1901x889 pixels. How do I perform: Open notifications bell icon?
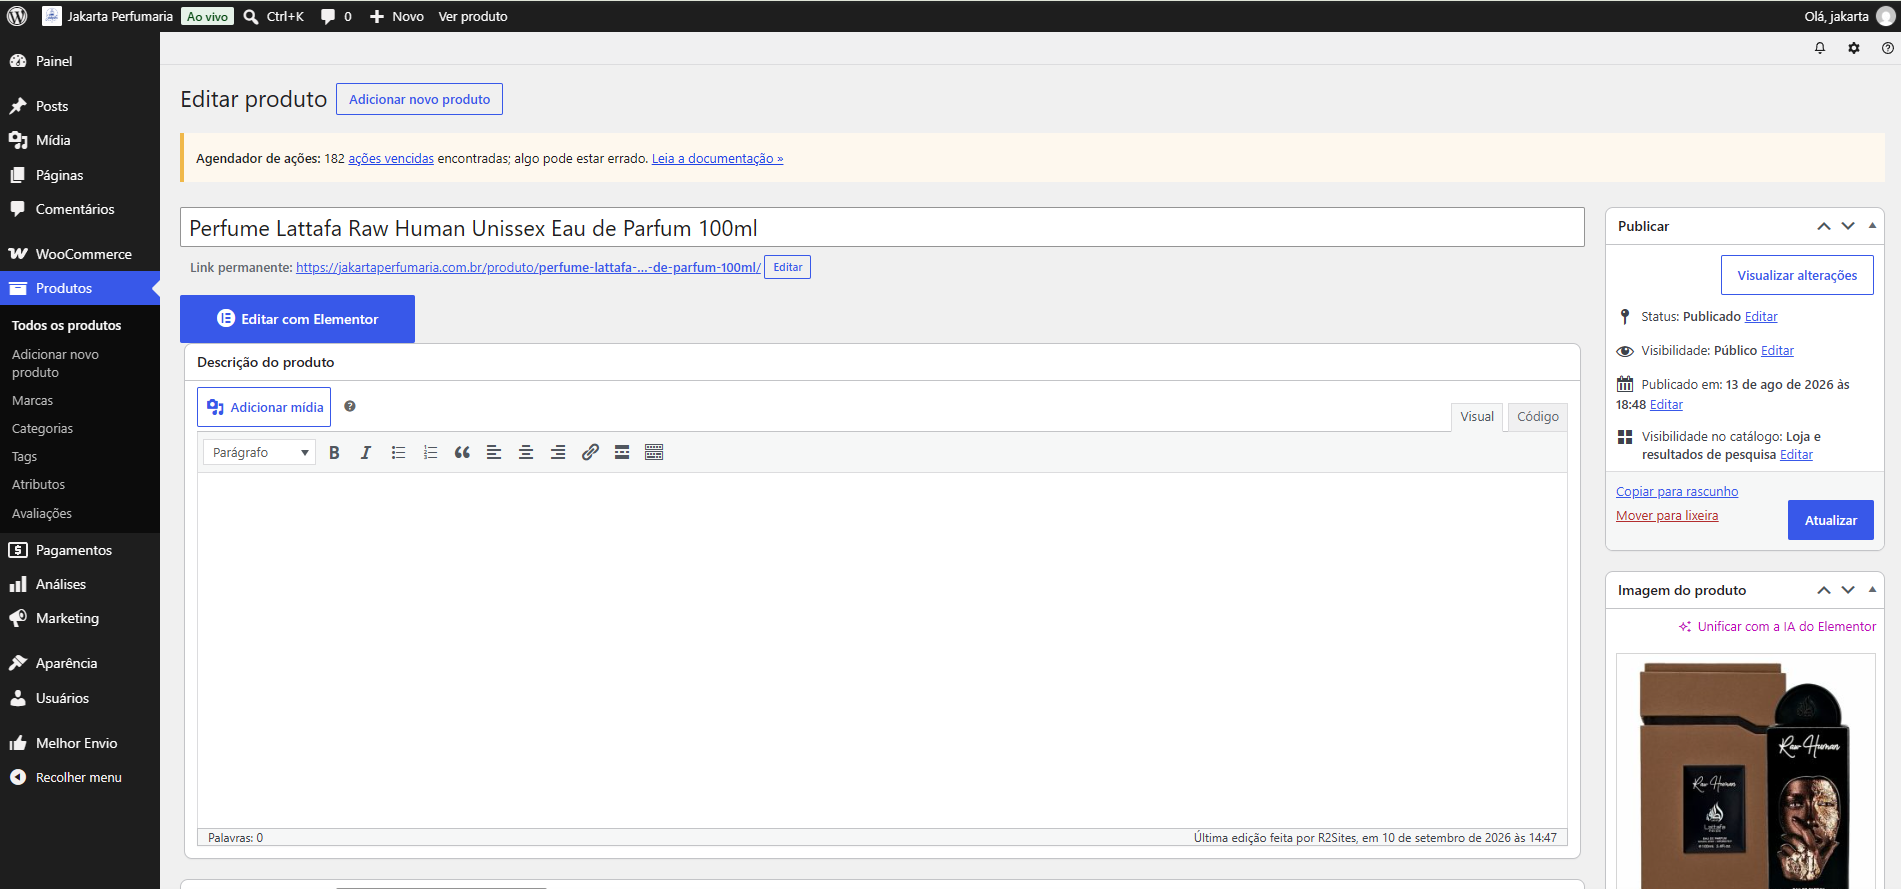(1820, 48)
